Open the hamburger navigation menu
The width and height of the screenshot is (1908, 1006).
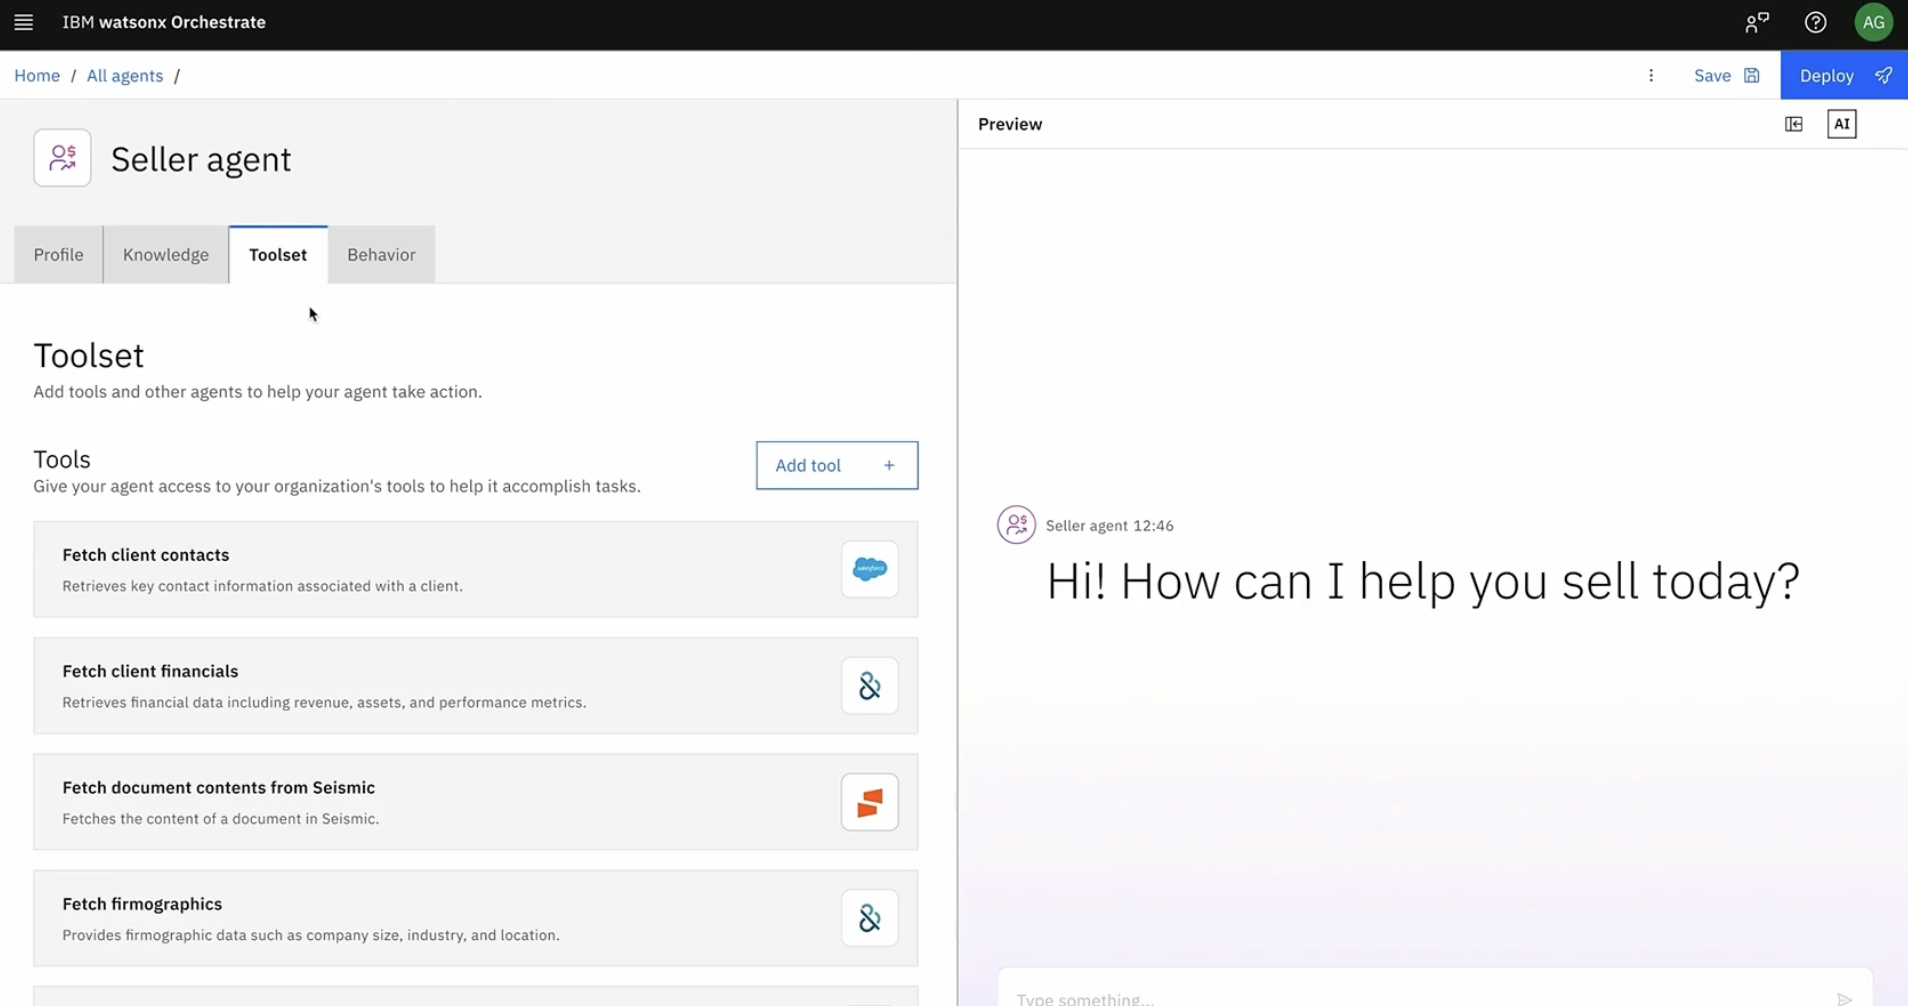(23, 22)
